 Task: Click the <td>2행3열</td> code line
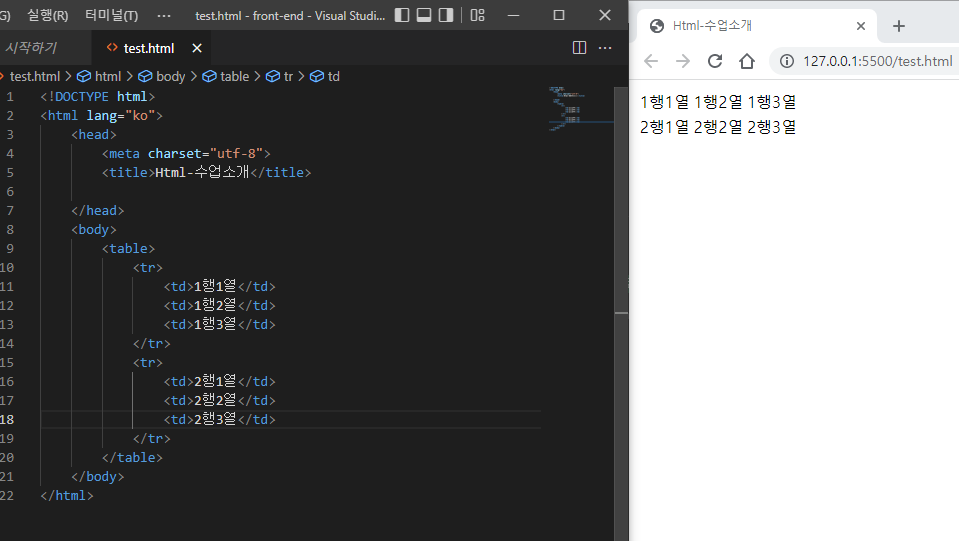[220, 419]
